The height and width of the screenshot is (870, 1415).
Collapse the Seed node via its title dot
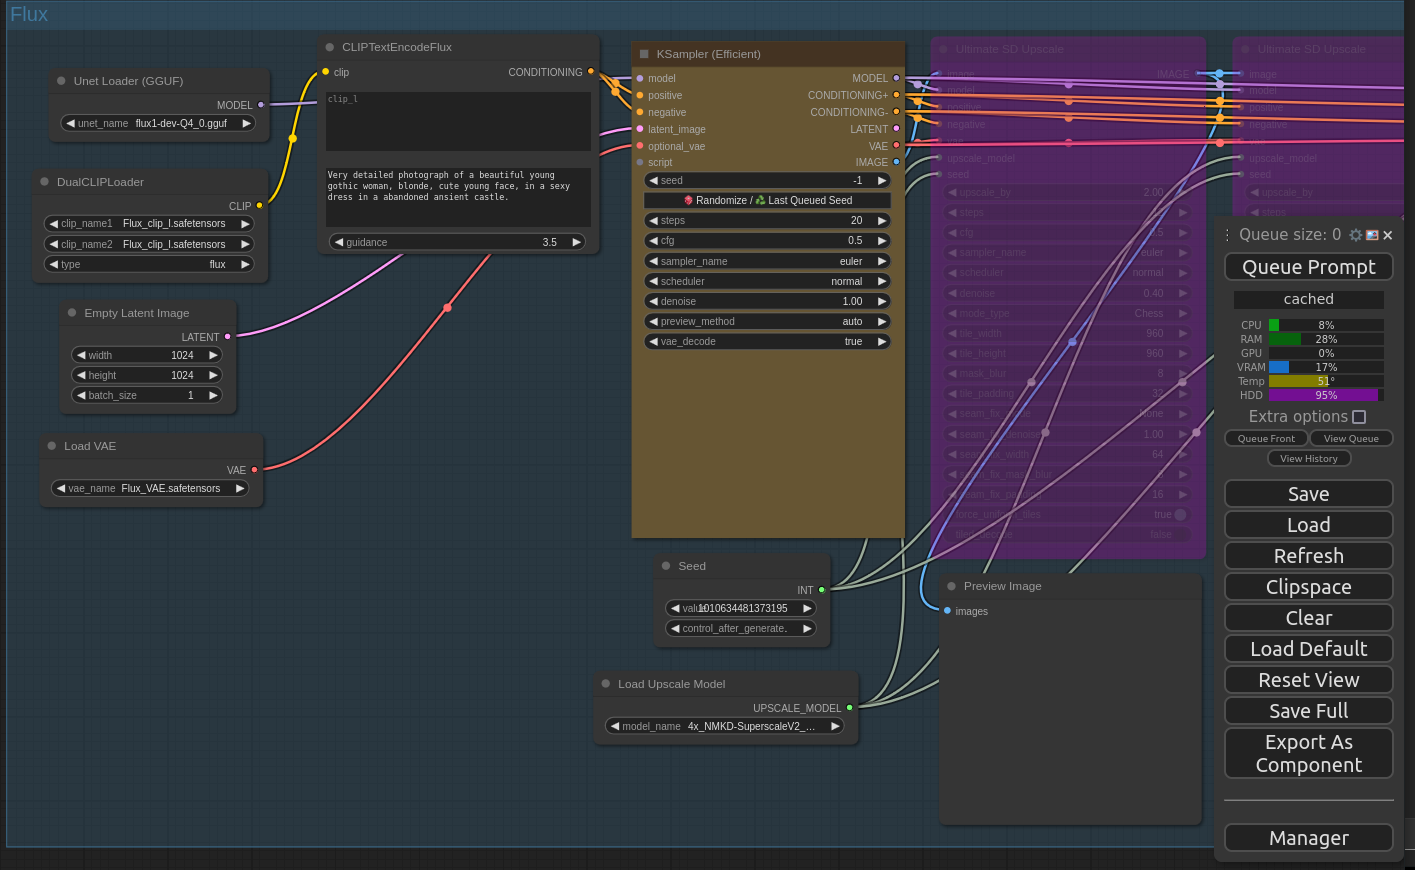(666, 566)
